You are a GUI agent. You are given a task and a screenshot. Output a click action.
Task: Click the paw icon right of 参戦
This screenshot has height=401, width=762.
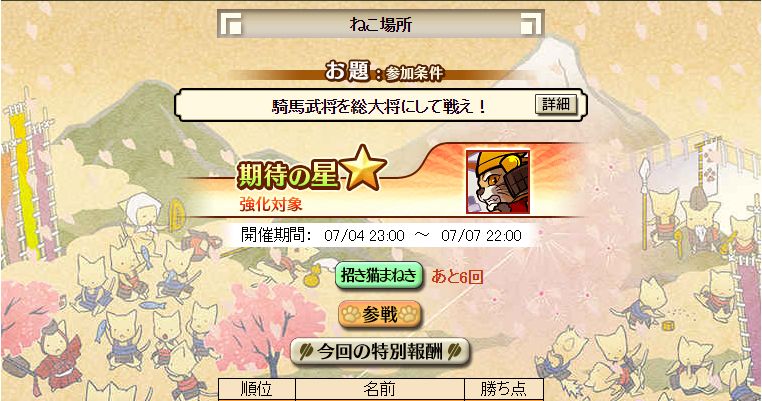[x=408, y=315]
